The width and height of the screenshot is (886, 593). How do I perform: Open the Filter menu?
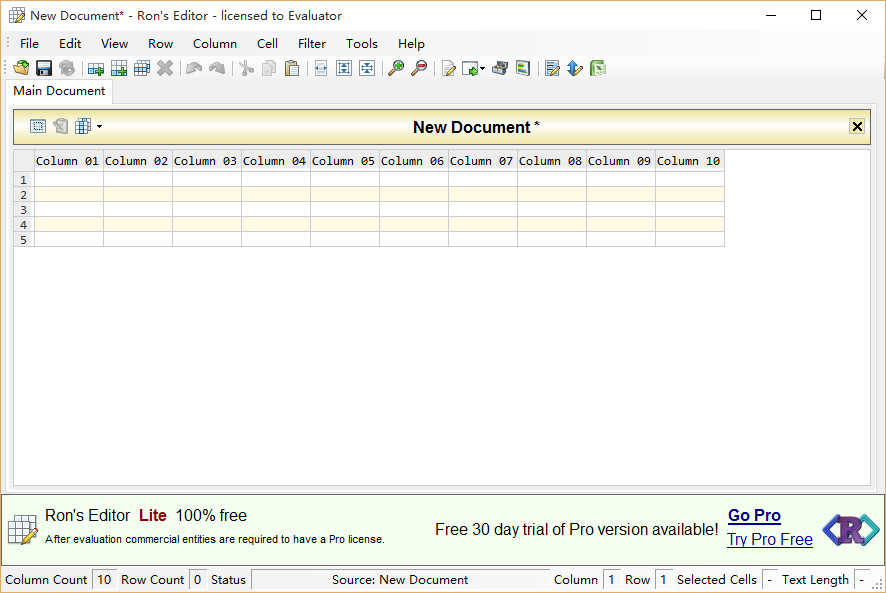pyautogui.click(x=312, y=43)
